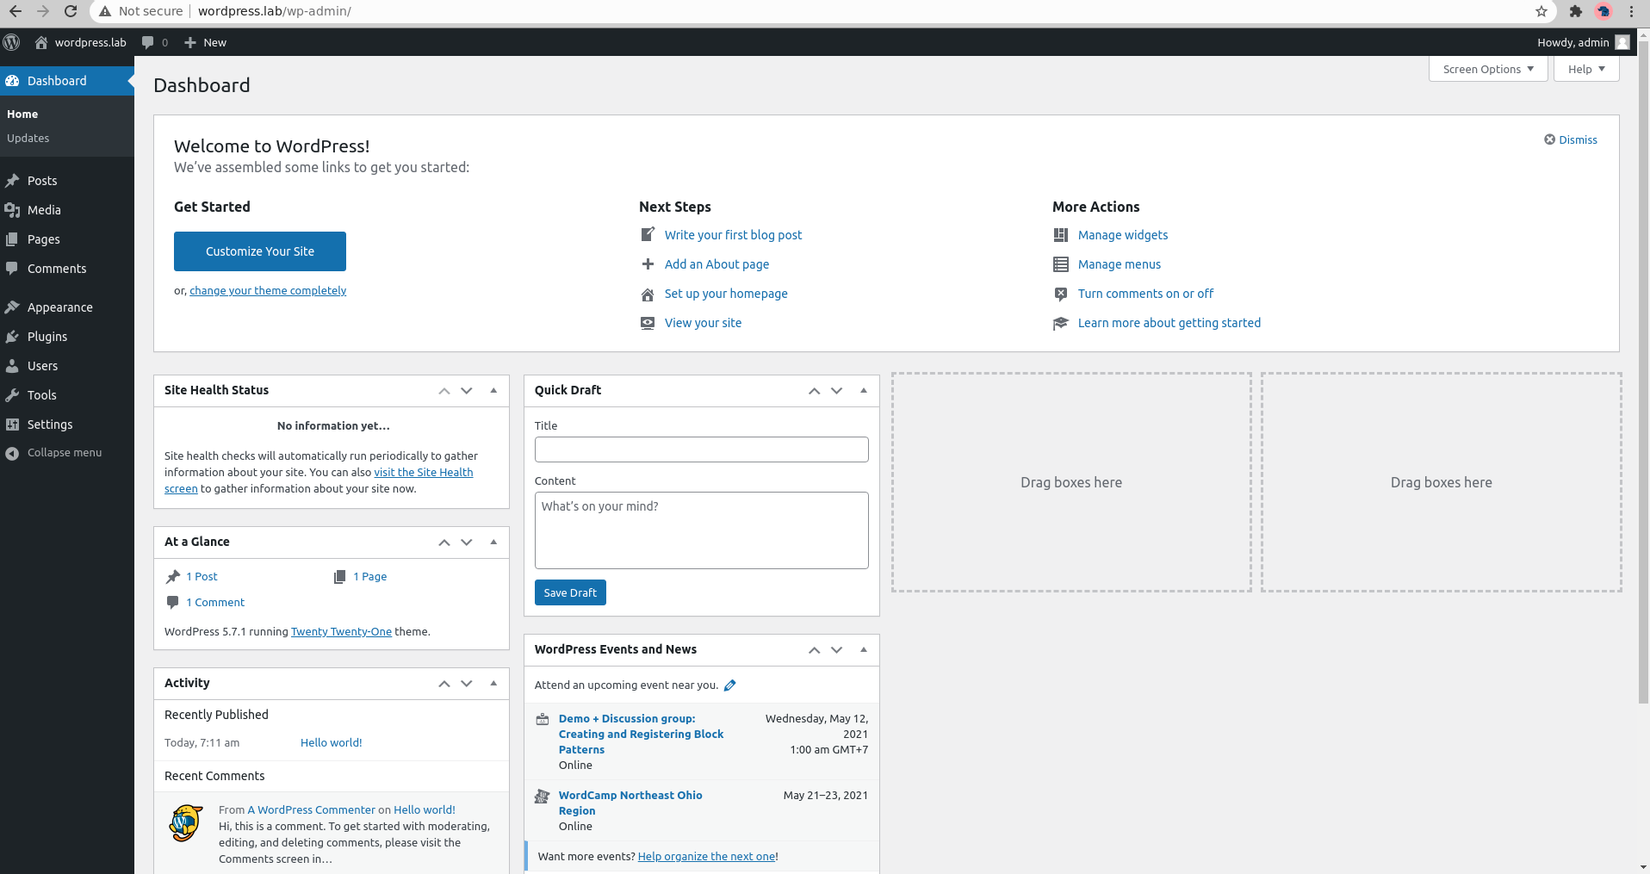Open the Howdy, admin account menu
This screenshot has width=1650, height=874.
point(1583,42)
